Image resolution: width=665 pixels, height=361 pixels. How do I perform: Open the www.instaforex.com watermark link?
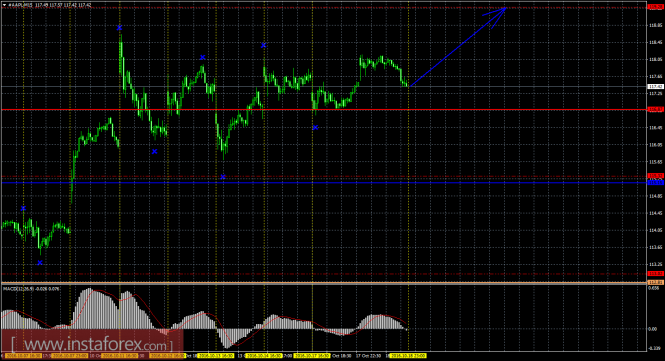(x=92, y=344)
